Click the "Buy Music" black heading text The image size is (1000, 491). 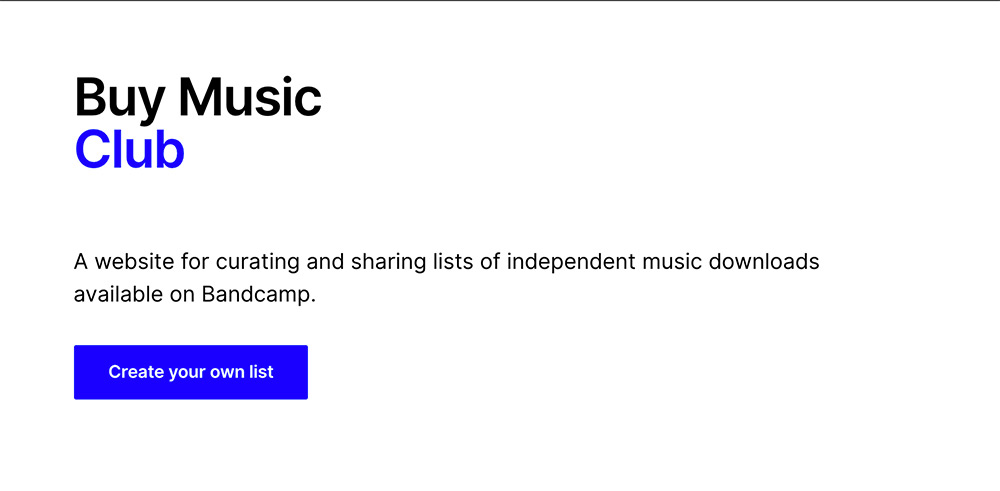coord(198,97)
